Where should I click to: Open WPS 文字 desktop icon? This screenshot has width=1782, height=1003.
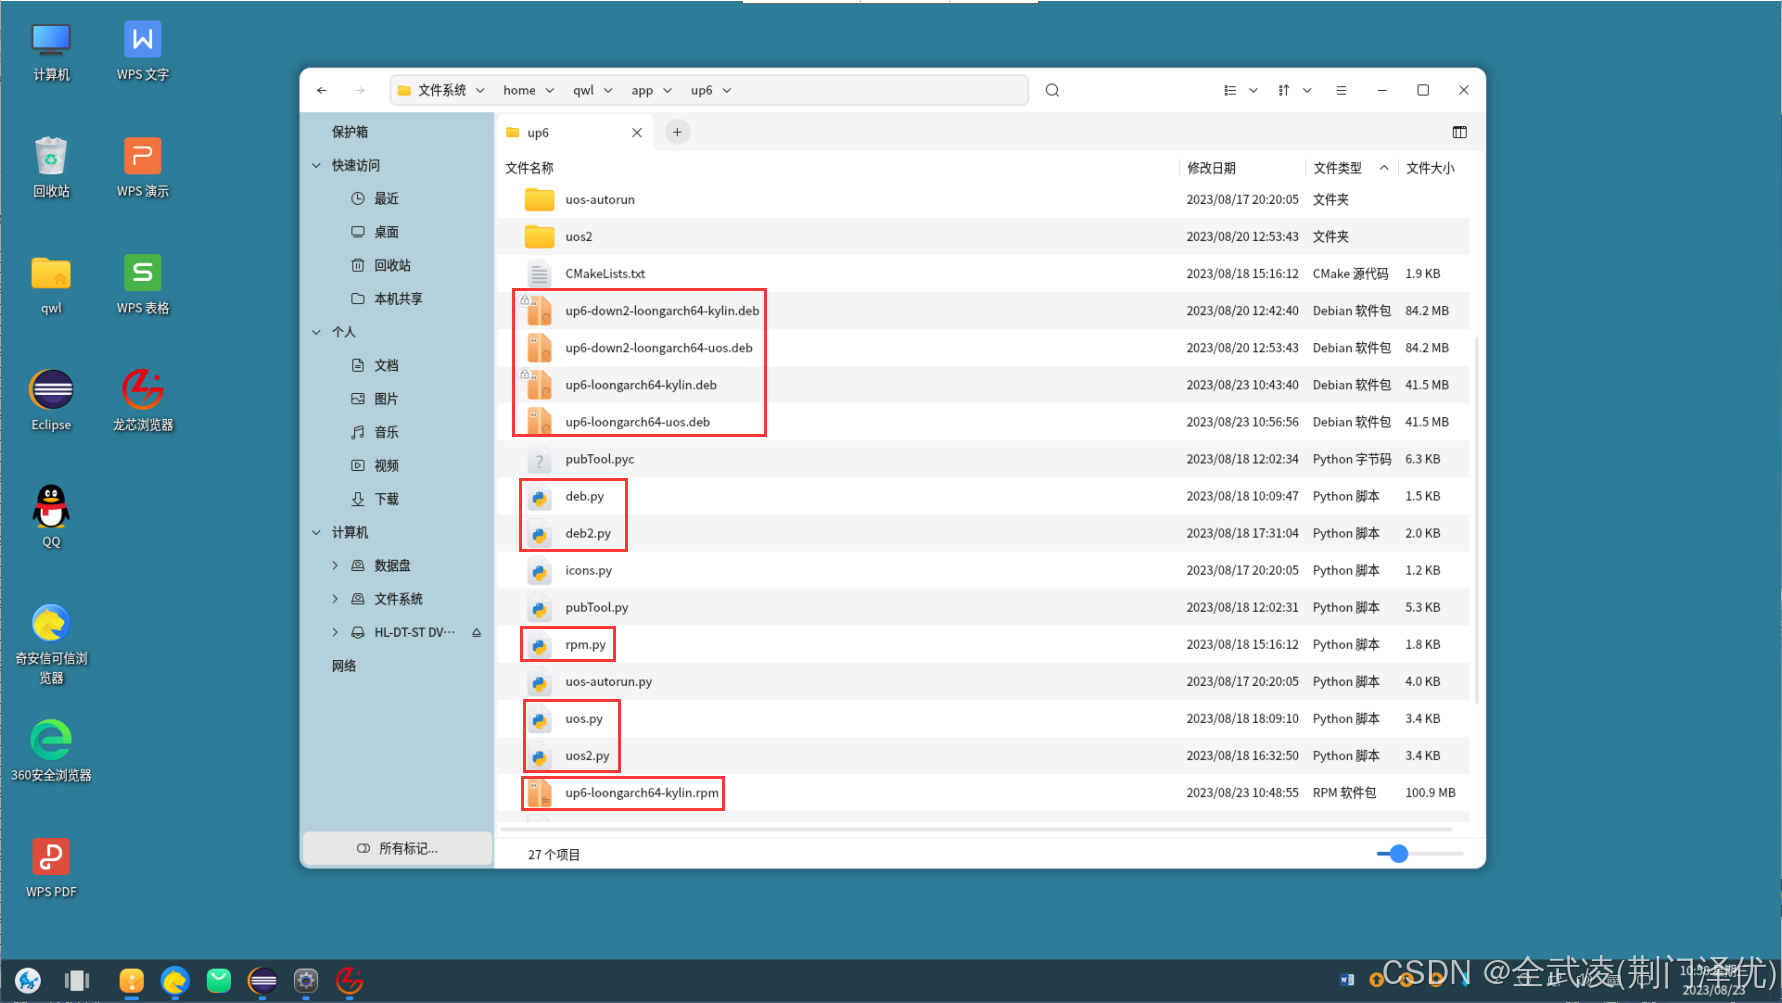coord(142,51)
